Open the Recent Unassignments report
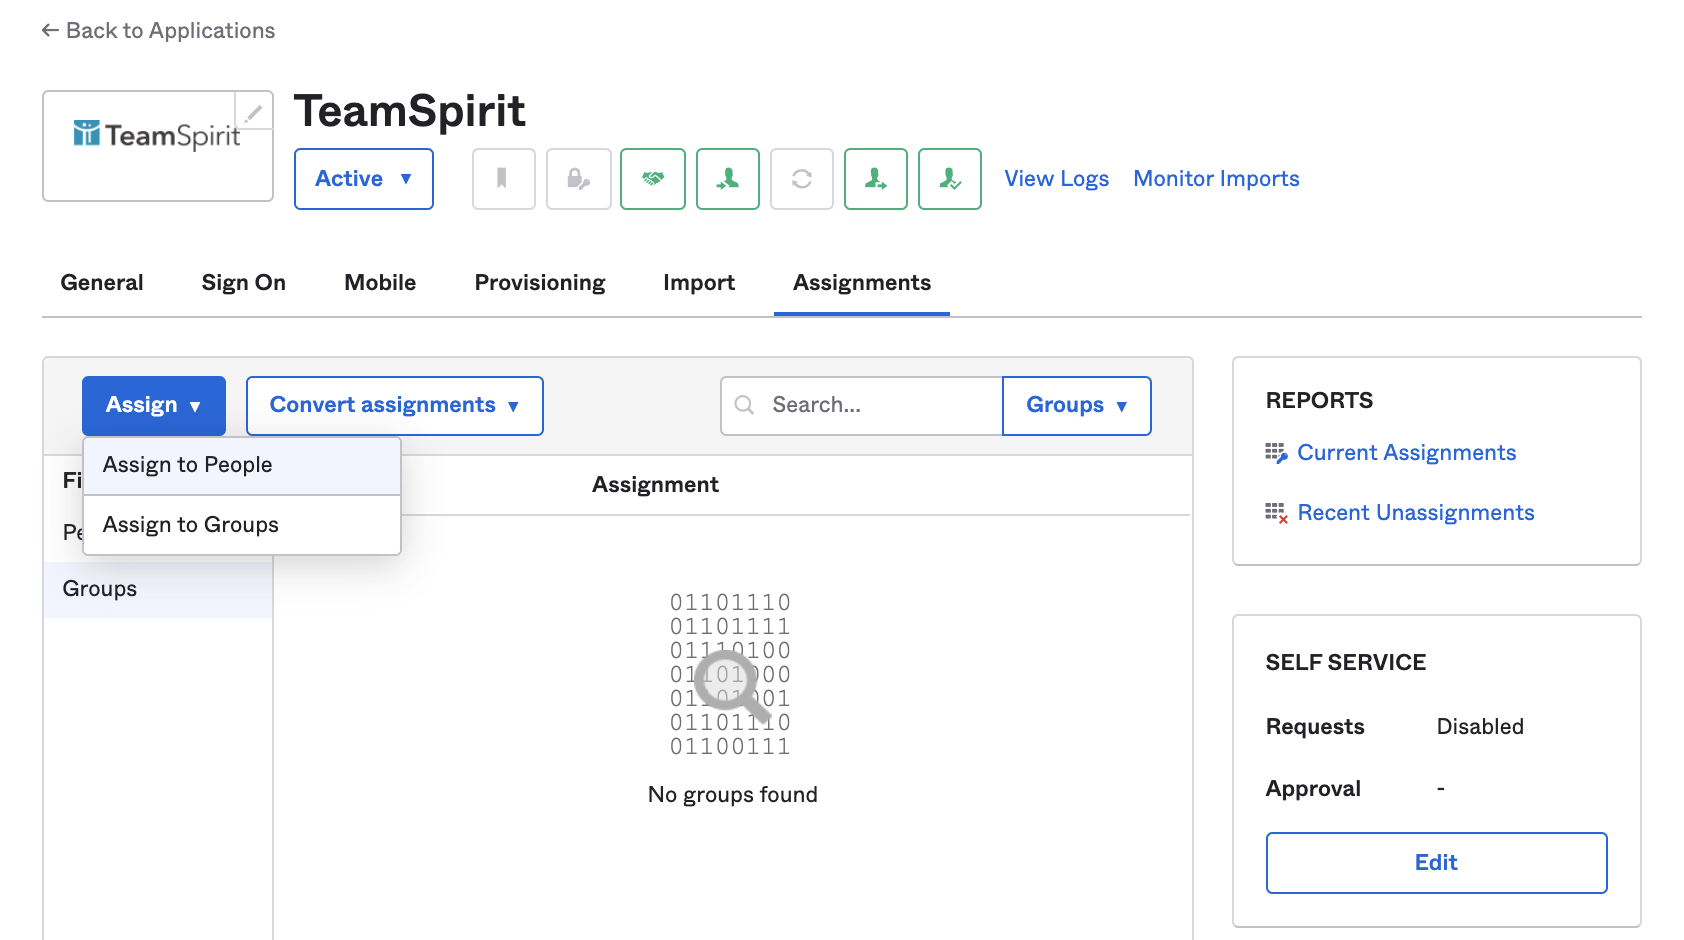Screen dimensions: 1684x940 tap(1414, 513)
